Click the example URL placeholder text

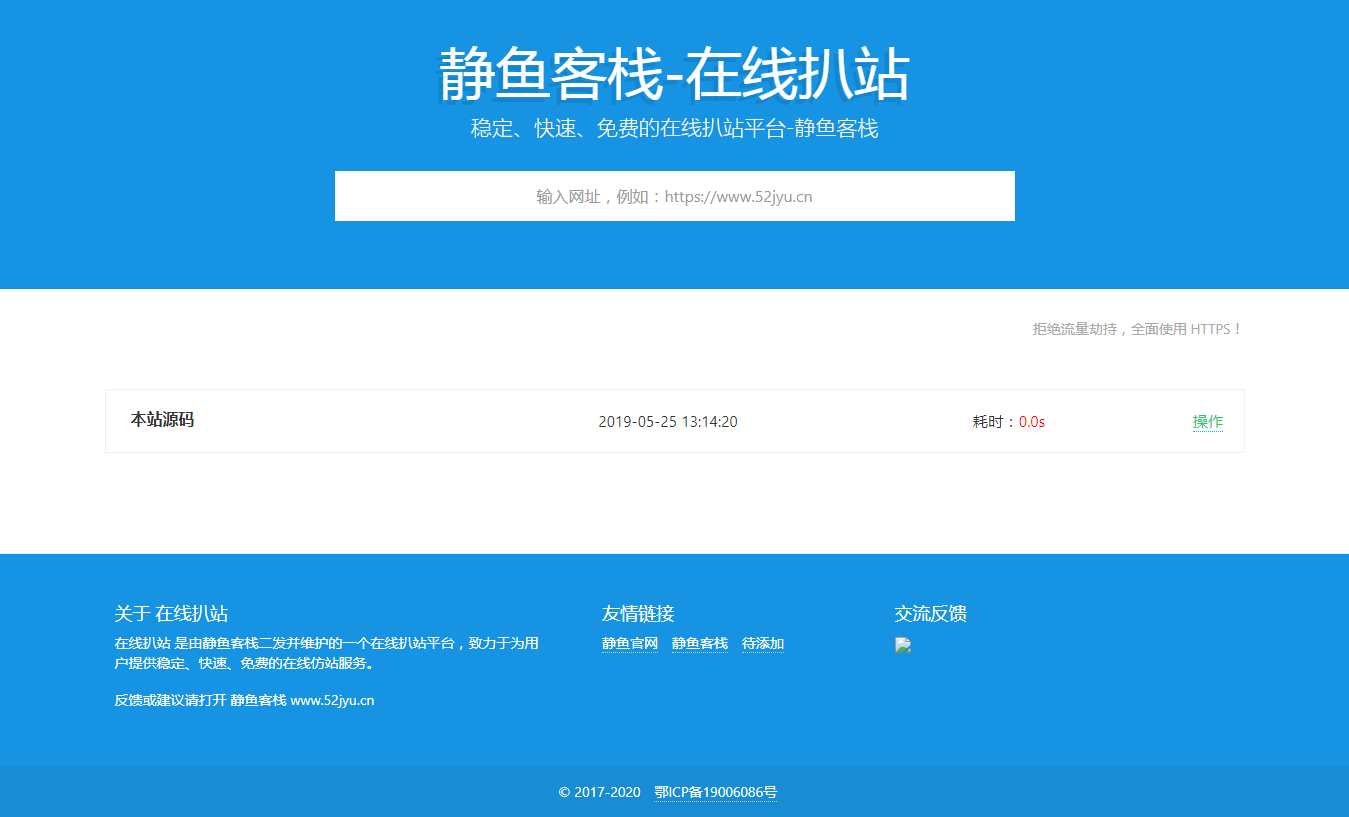[x=674, y=195]
